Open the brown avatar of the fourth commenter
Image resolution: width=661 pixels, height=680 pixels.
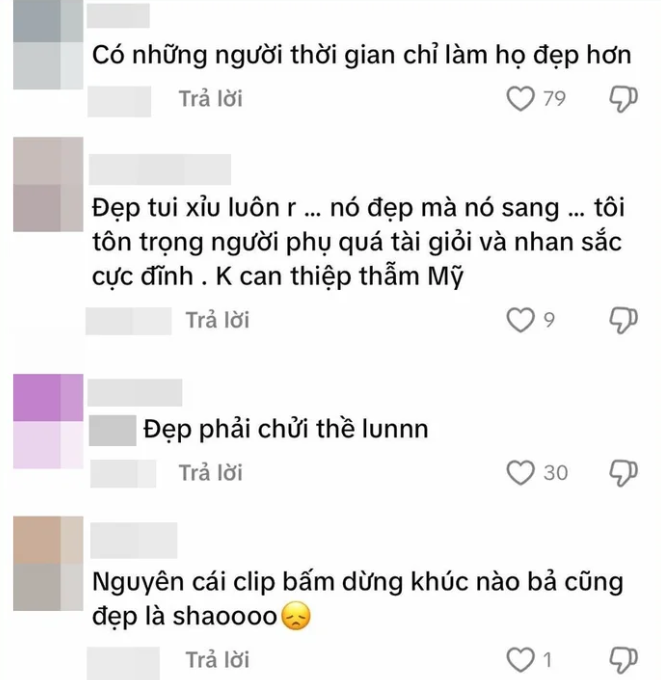click(48, 563)
